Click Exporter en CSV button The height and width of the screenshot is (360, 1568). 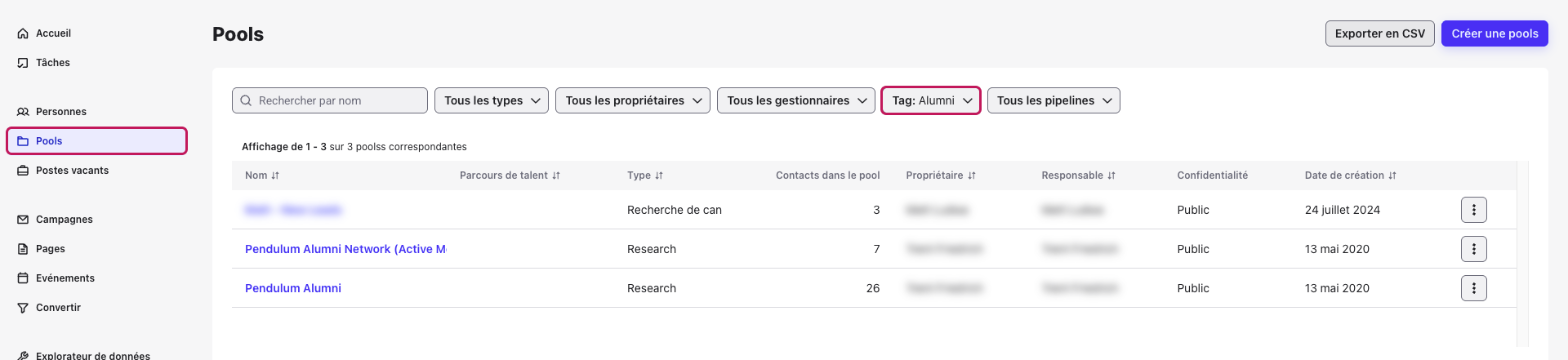pos(1379,33)
